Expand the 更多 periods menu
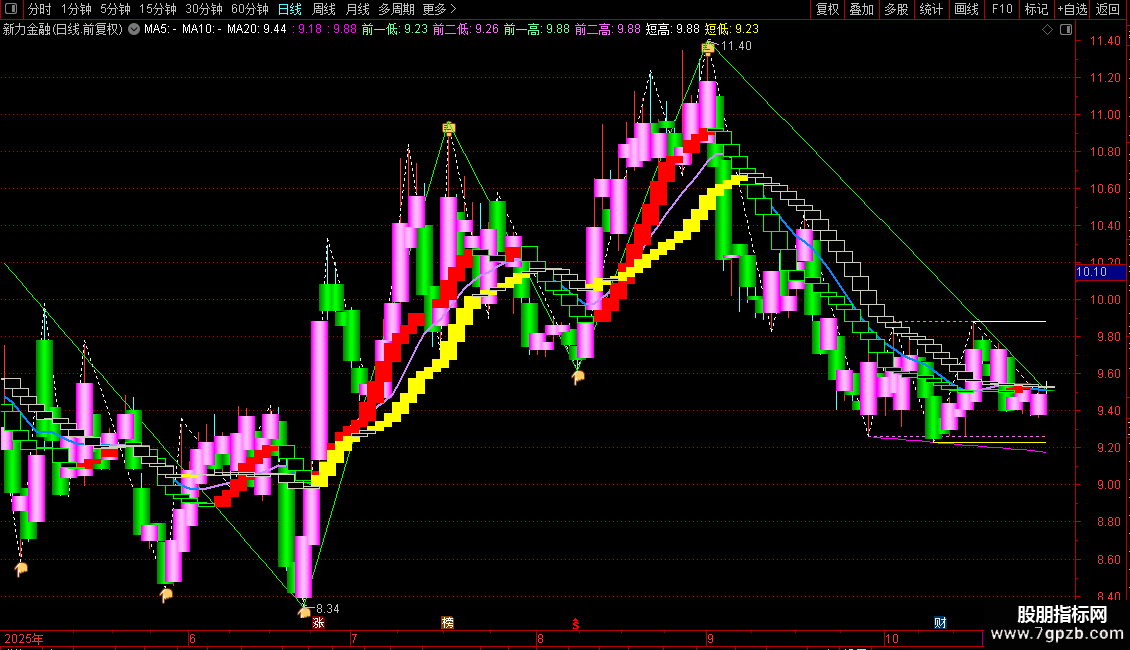This screenshot has height=650, width=1130. [x=439, y=9]
